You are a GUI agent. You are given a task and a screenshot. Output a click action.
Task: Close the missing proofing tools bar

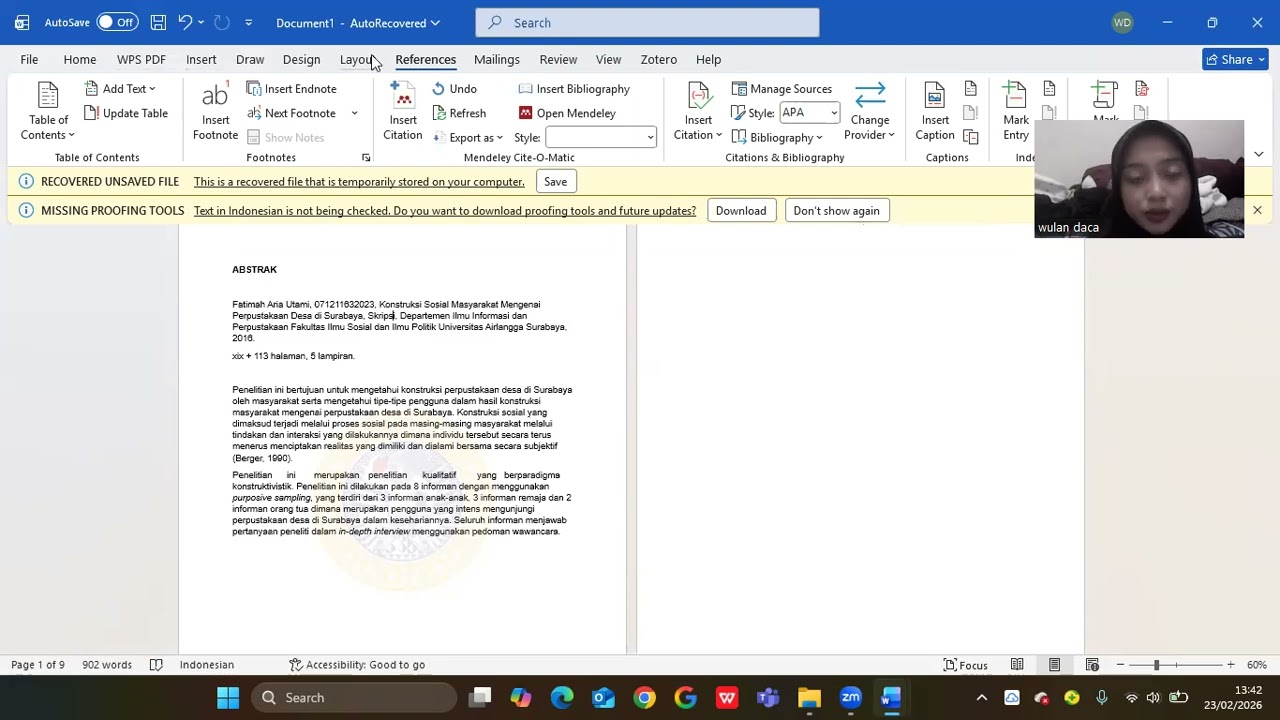pos(1257,211)
